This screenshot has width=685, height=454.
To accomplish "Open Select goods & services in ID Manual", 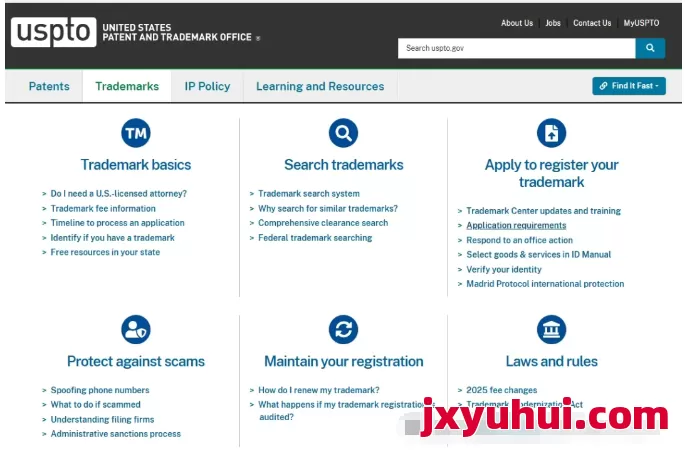I will point(539,254).
